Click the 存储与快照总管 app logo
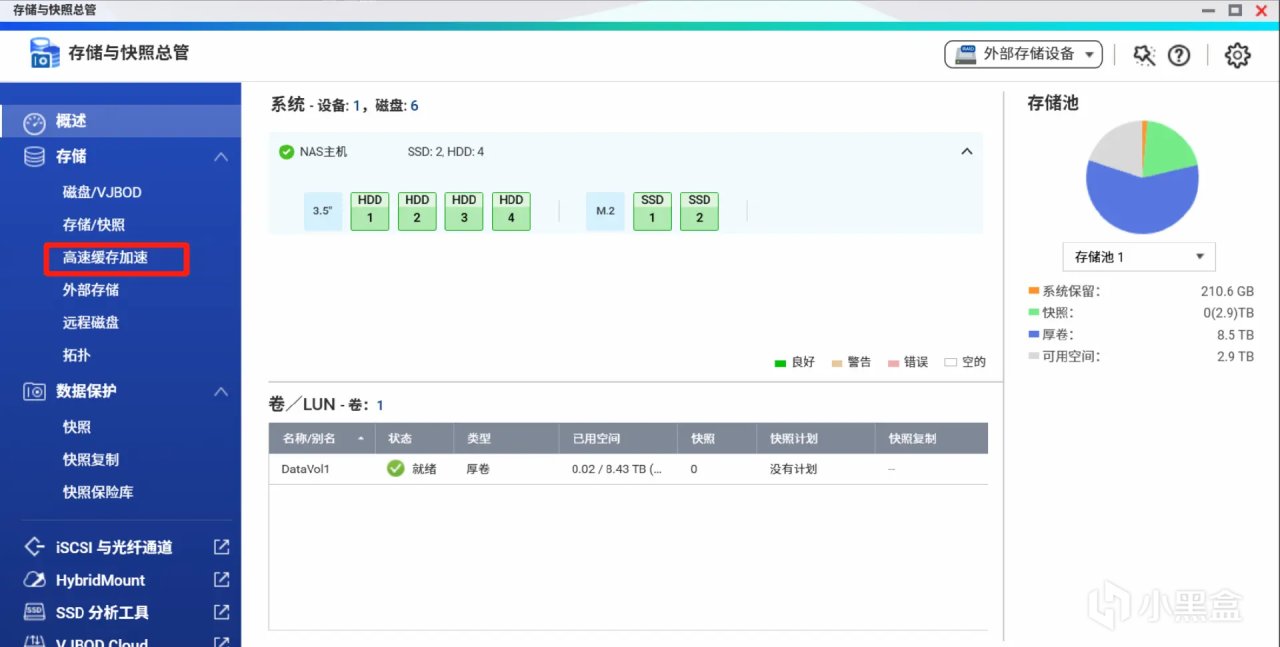 [45, 53]
